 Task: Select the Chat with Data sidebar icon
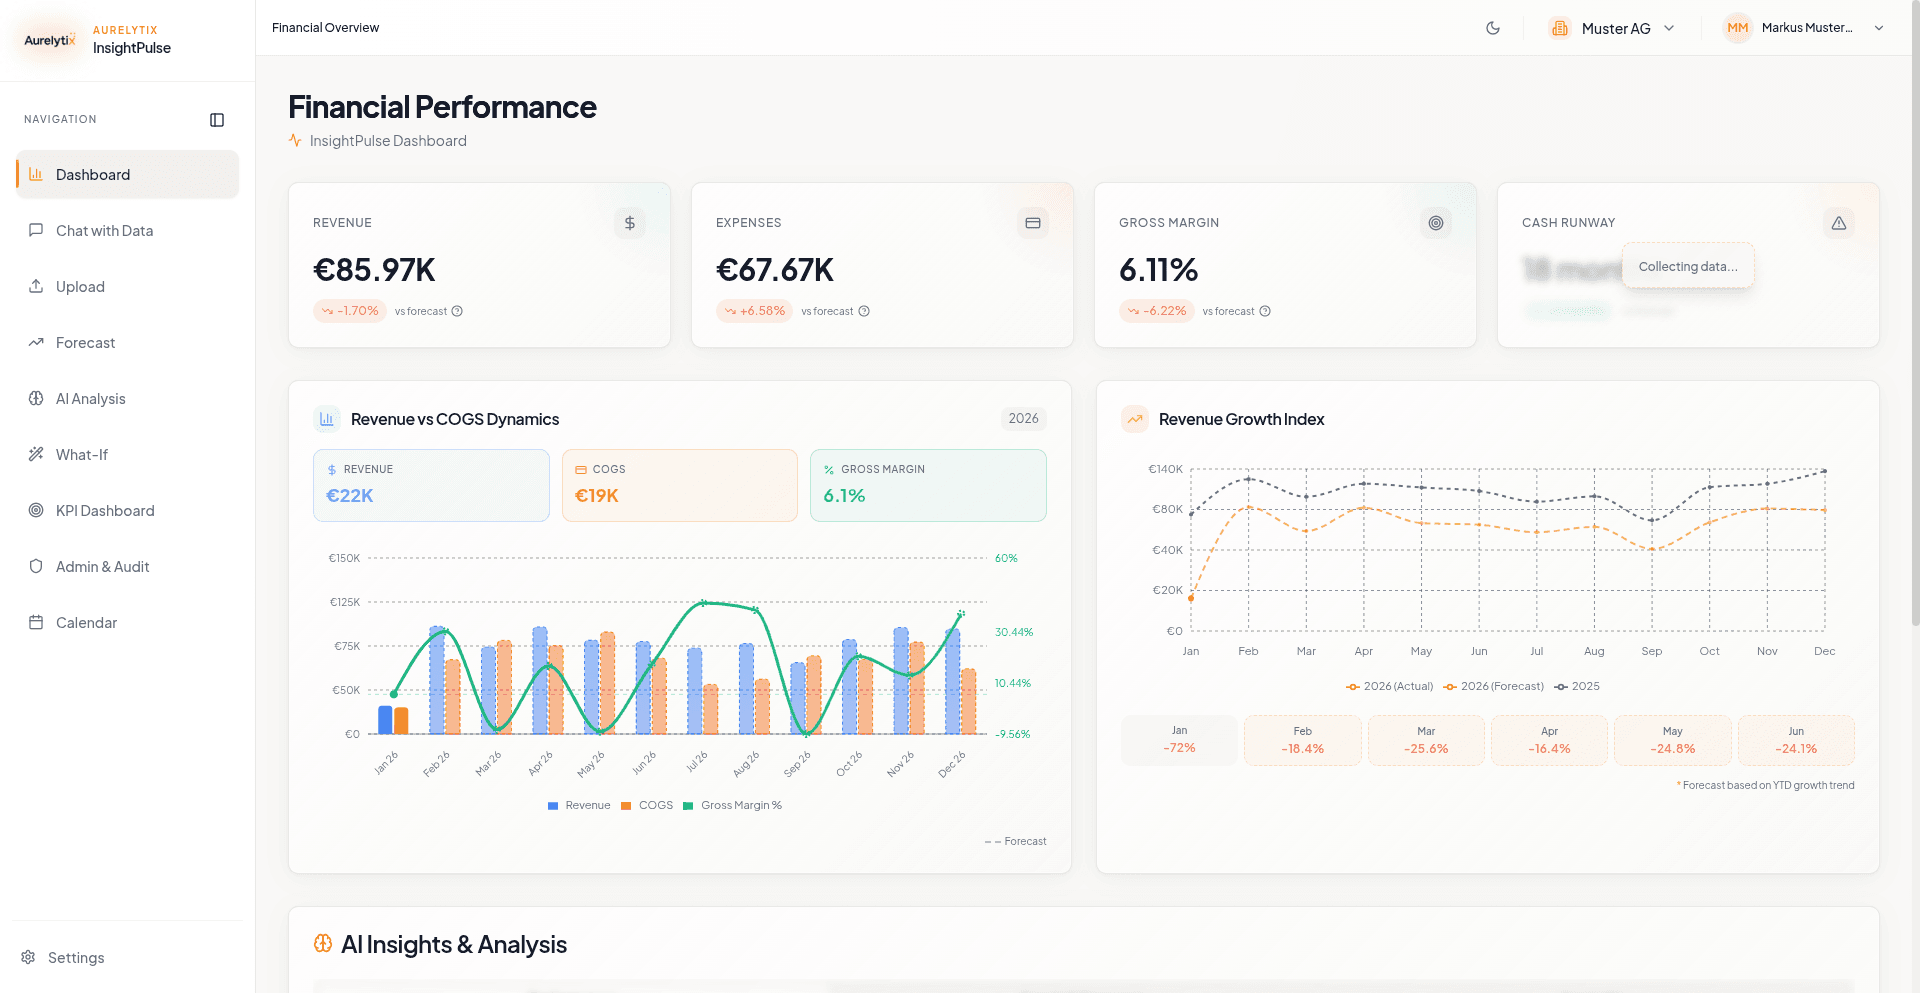(x=36, y=230)
